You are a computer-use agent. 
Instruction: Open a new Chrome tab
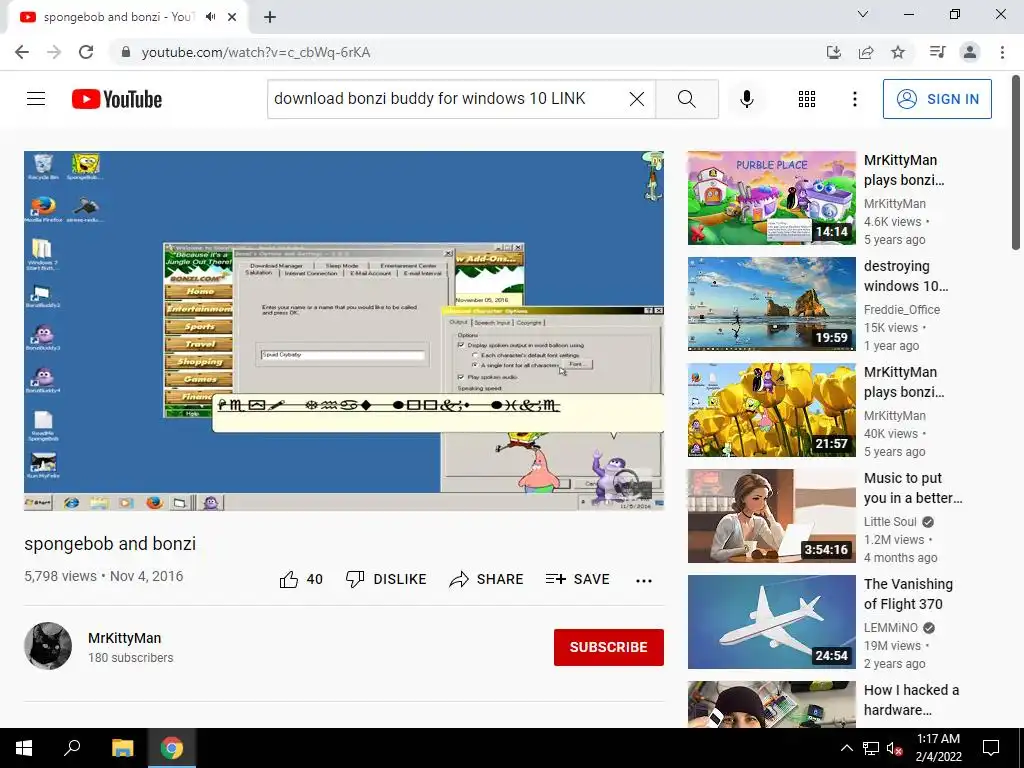[270, 17]
